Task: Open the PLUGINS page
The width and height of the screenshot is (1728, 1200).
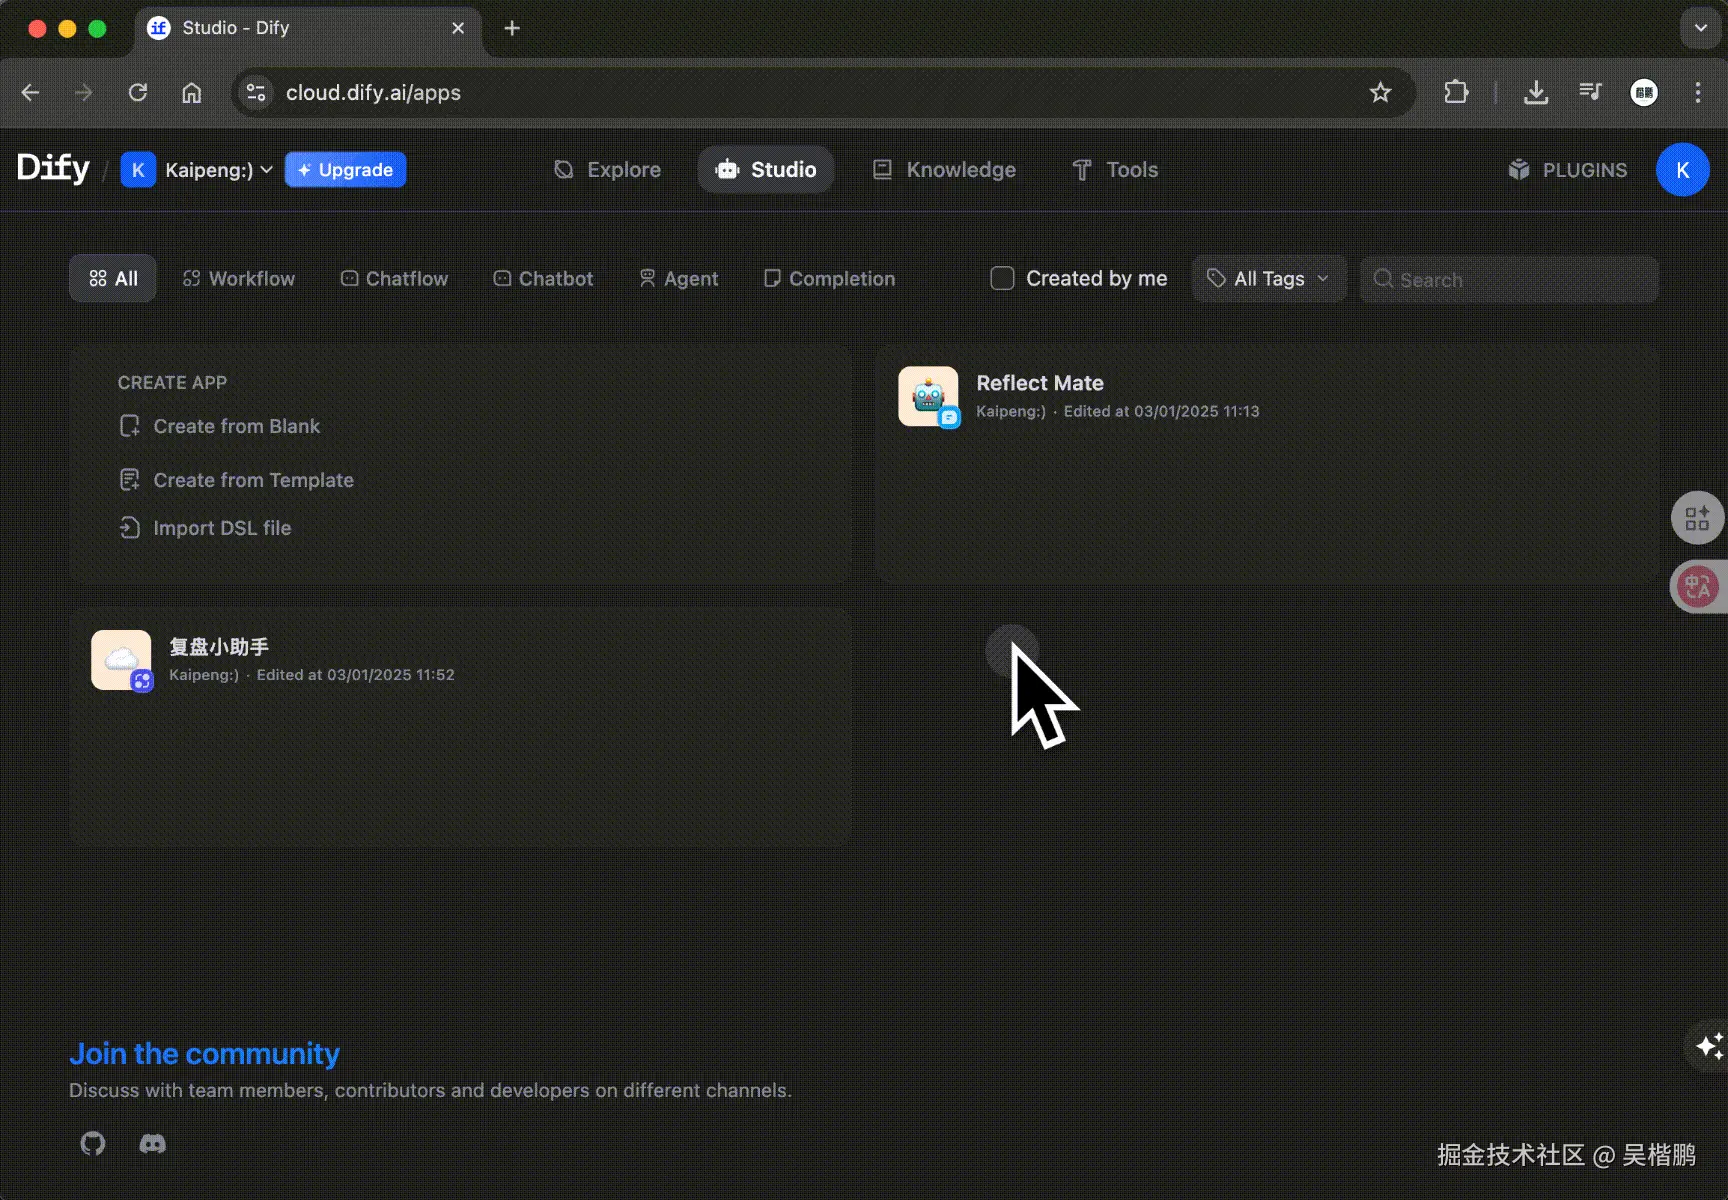Action: [x=1567, y=170]
